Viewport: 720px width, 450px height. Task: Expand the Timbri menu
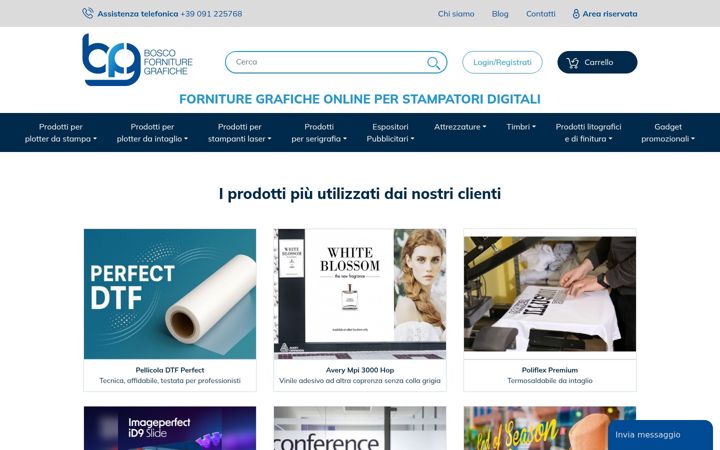[x=521, y=127]
